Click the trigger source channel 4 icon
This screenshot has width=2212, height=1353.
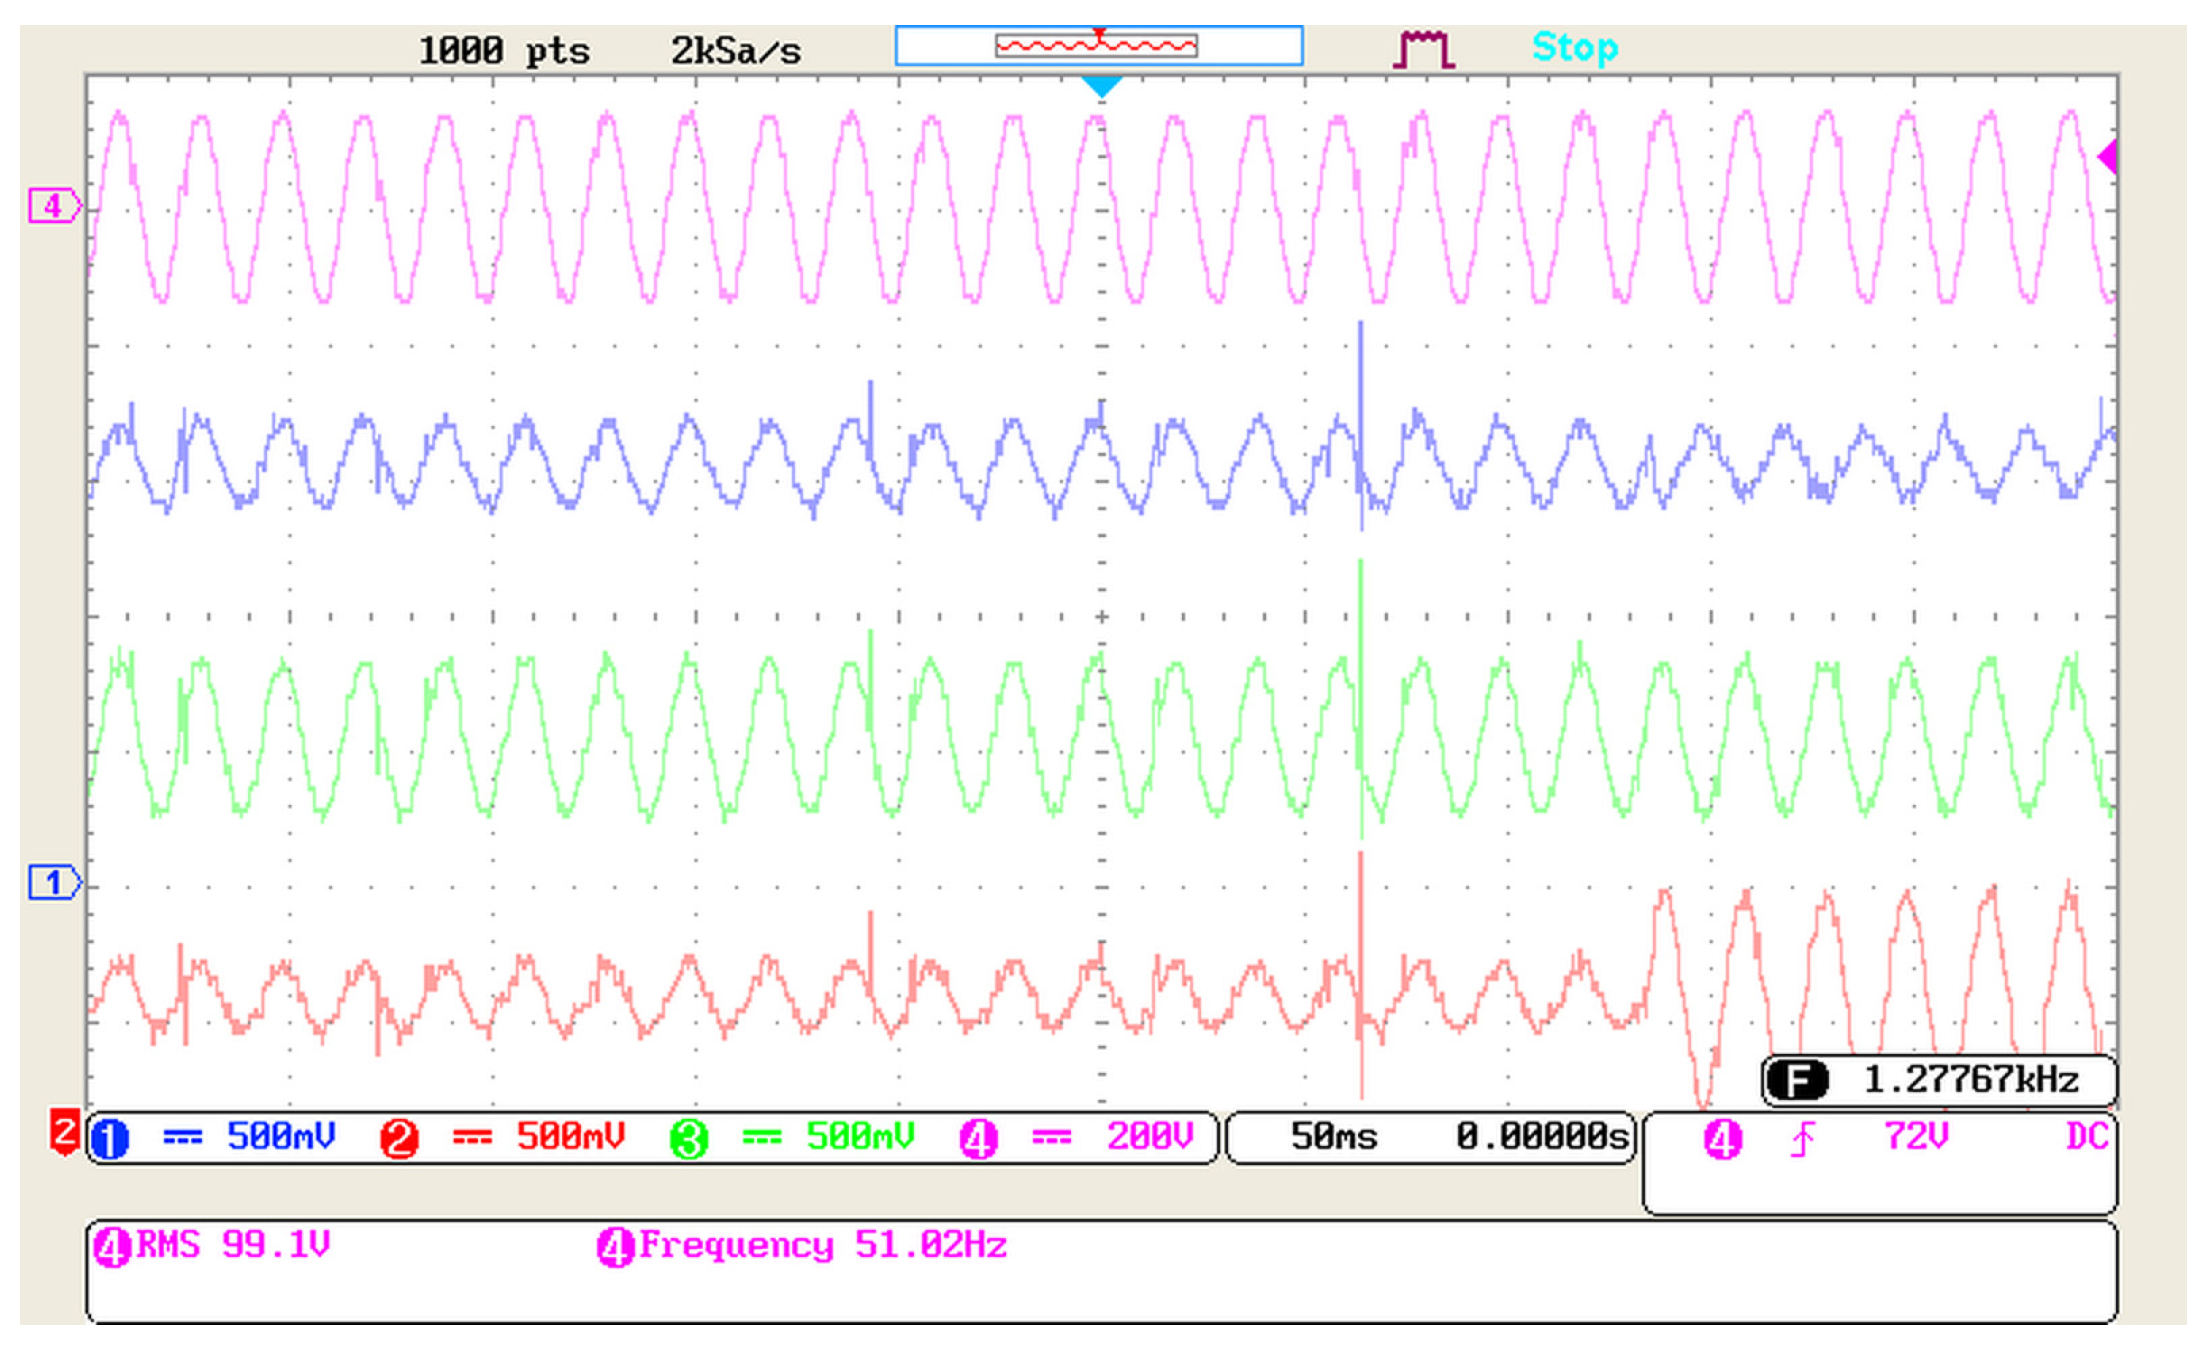pyautogui.click(x=1722, y=1139)
